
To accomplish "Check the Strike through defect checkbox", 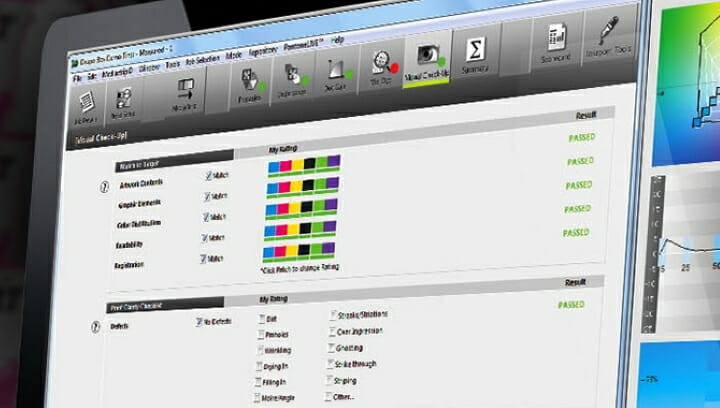I will 330,364.
